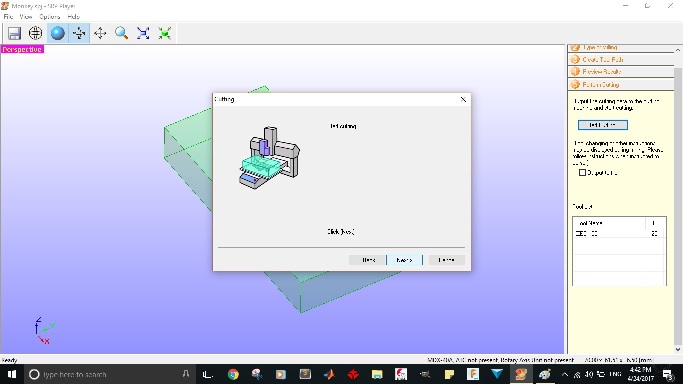Viewport: 683px width, 384px height.
Task: Click the green center-view arrows icon
Action: pyautogui.click(x=164, y=33)
